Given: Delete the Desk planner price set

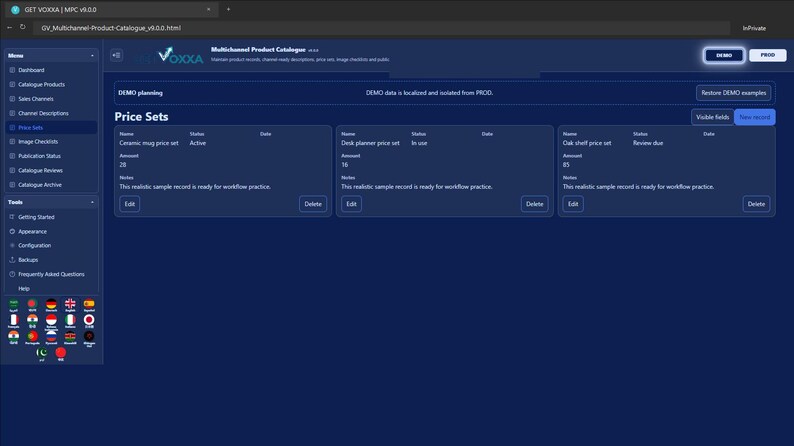Looking at the screenshot, I should pyautogui.click(x=534, y=204).
